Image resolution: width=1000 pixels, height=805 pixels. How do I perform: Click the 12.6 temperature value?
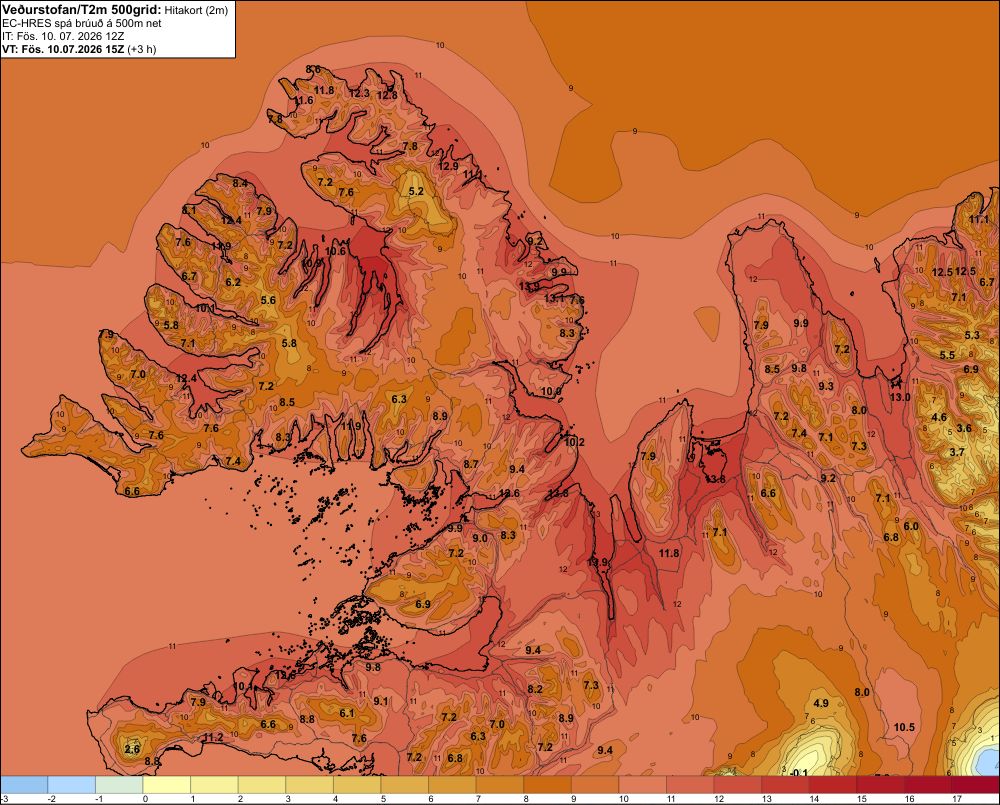point(285,675)
